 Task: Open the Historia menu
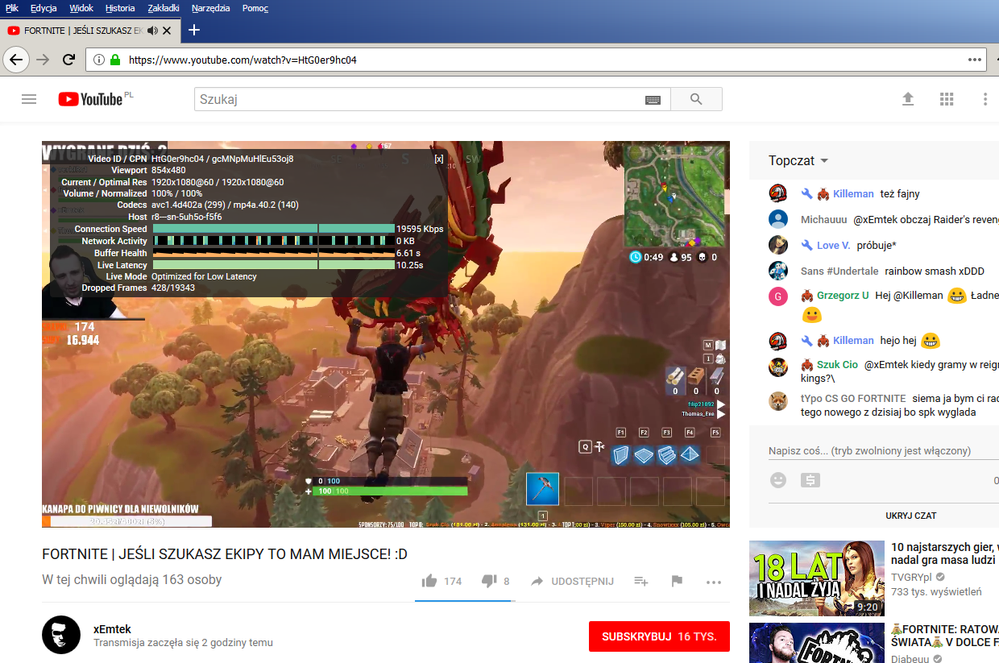click(120, 8)
